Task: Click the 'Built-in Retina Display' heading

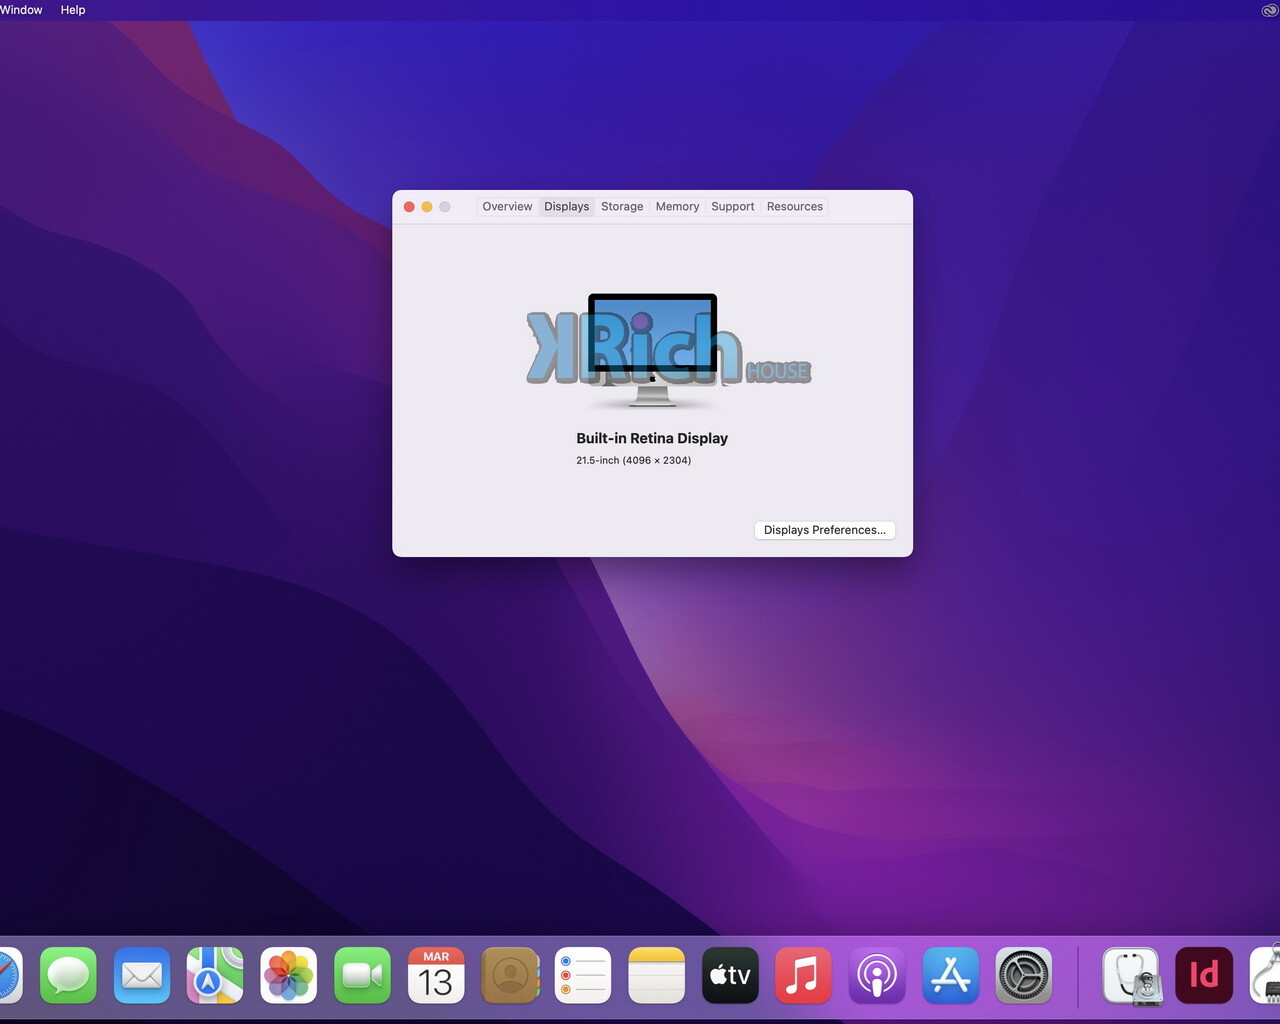Action: (652, 438)
